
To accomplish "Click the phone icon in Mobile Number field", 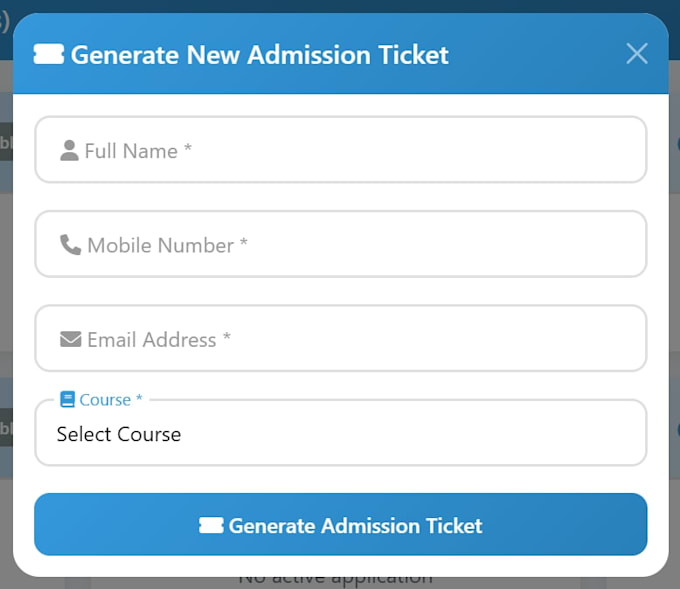I will pyautogui.click(x=70, y=245).
